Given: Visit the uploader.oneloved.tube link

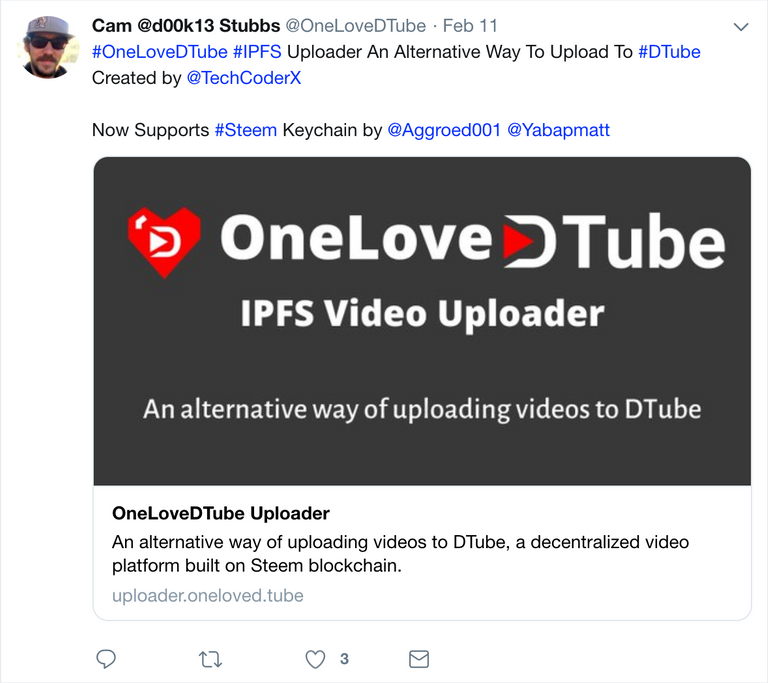Looking at the screenshot, I should pos(208,595).
